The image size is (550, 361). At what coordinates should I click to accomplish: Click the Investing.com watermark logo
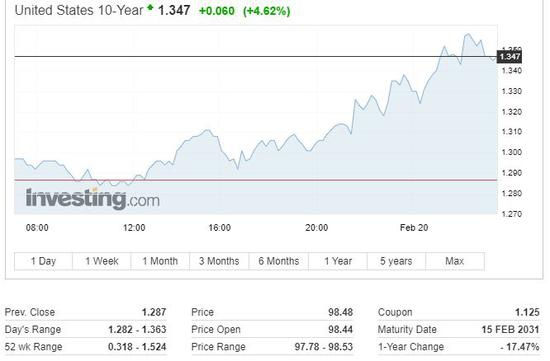coord(93,199)
